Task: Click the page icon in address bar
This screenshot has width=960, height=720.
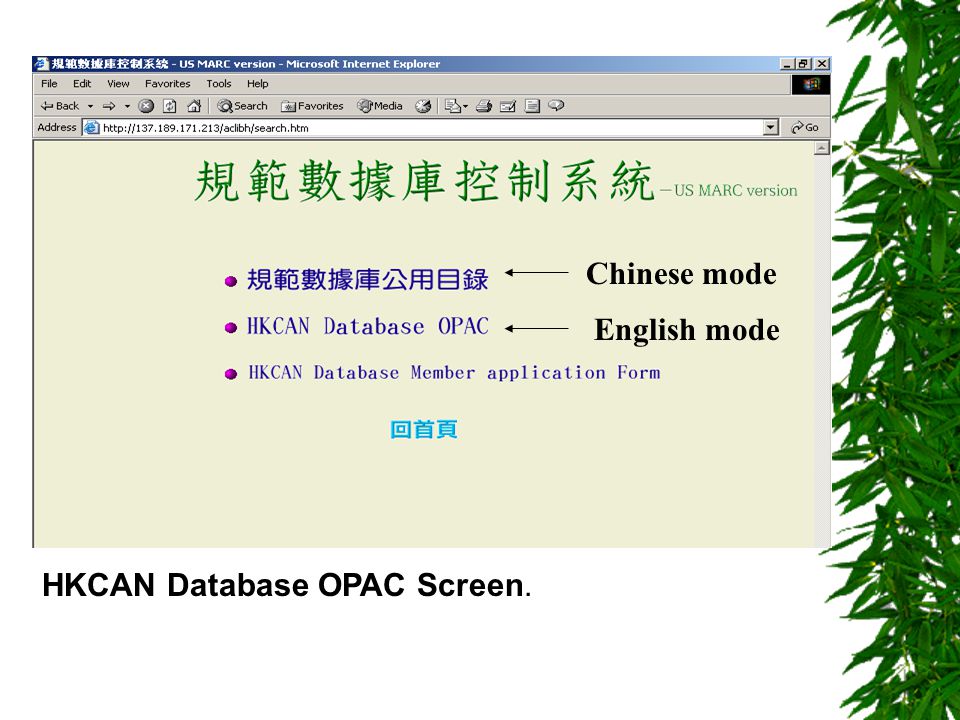Action: pyautogui.click(x=91, y=127)
